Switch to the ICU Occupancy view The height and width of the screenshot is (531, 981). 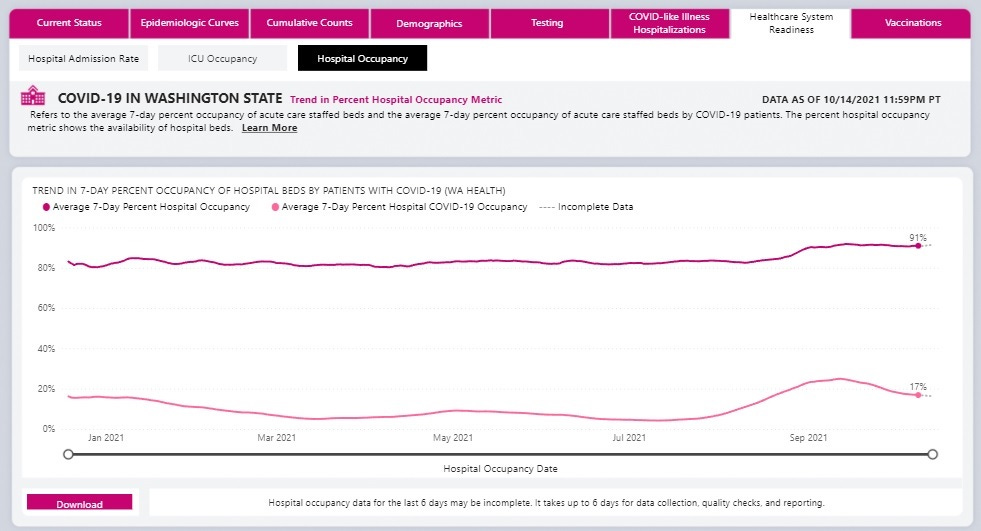[222, 59]
